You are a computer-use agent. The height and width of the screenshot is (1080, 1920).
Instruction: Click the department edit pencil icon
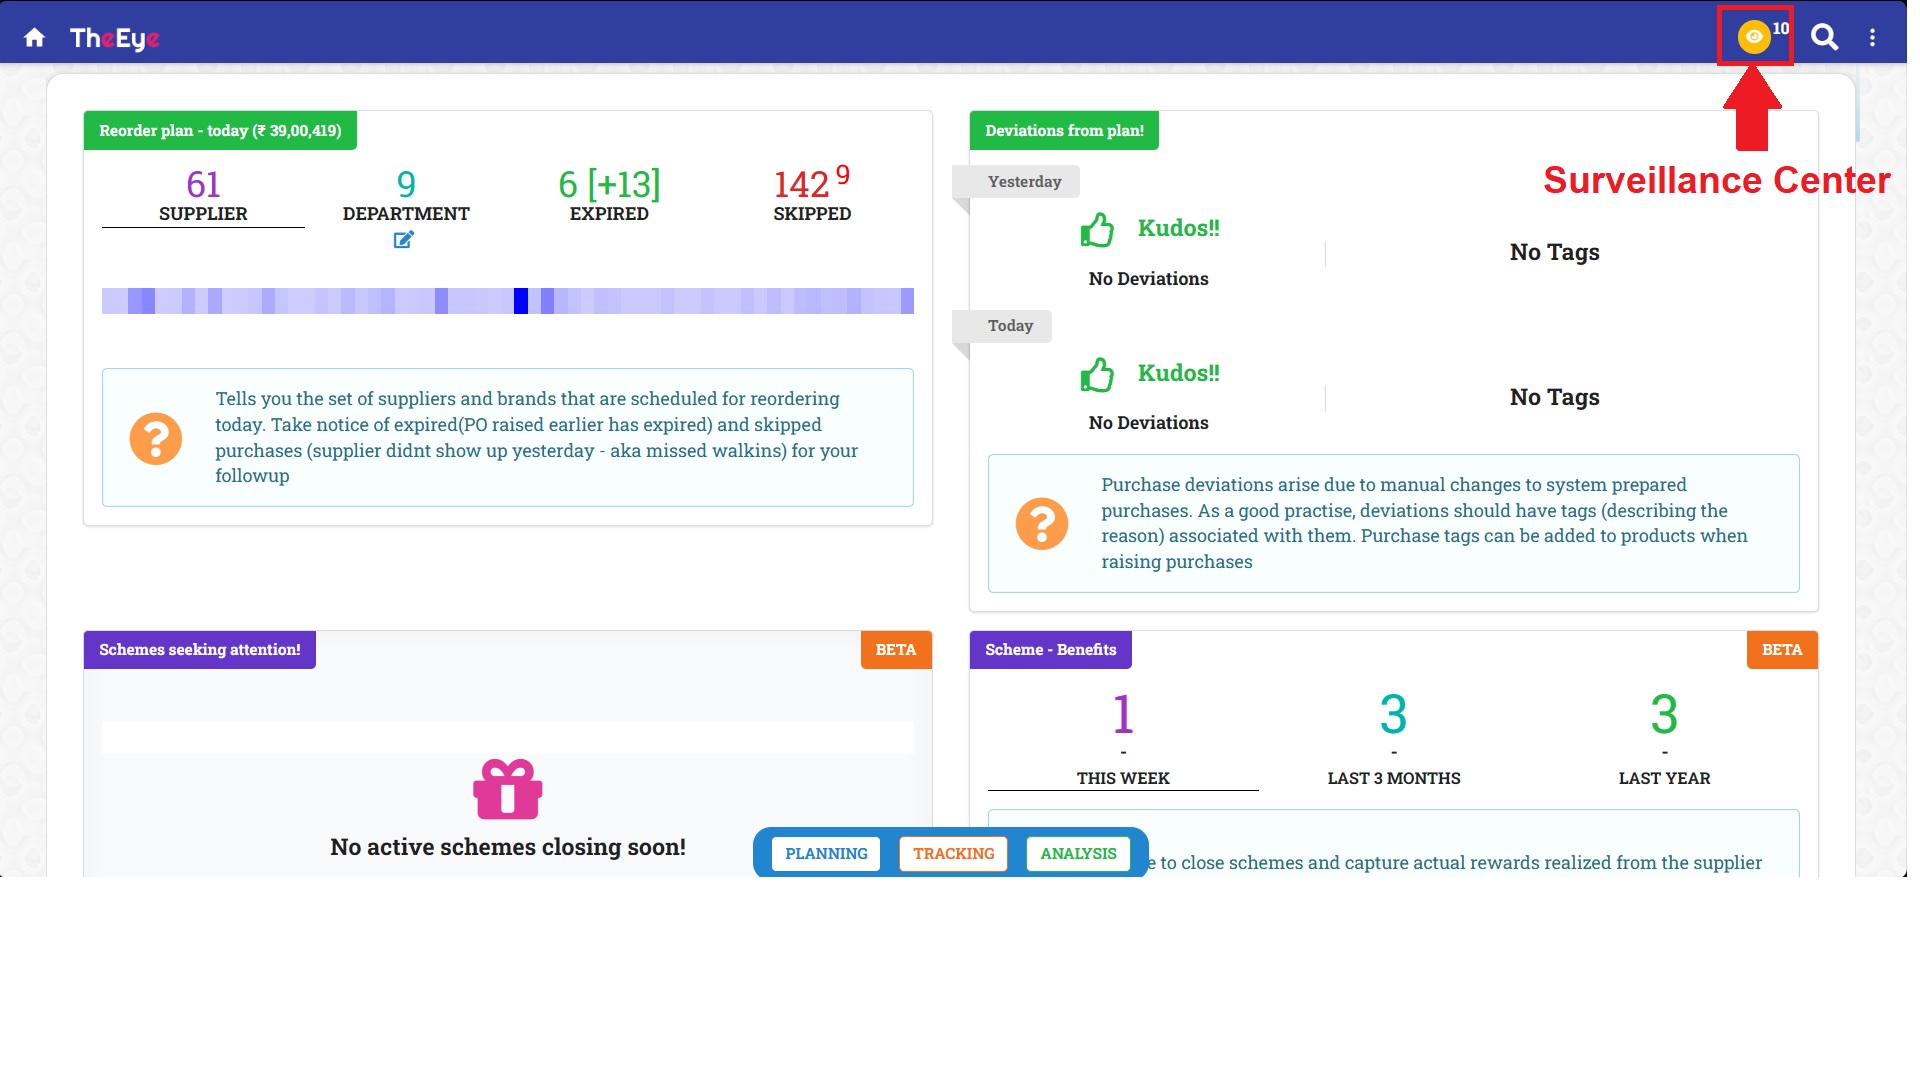[403, 240]
